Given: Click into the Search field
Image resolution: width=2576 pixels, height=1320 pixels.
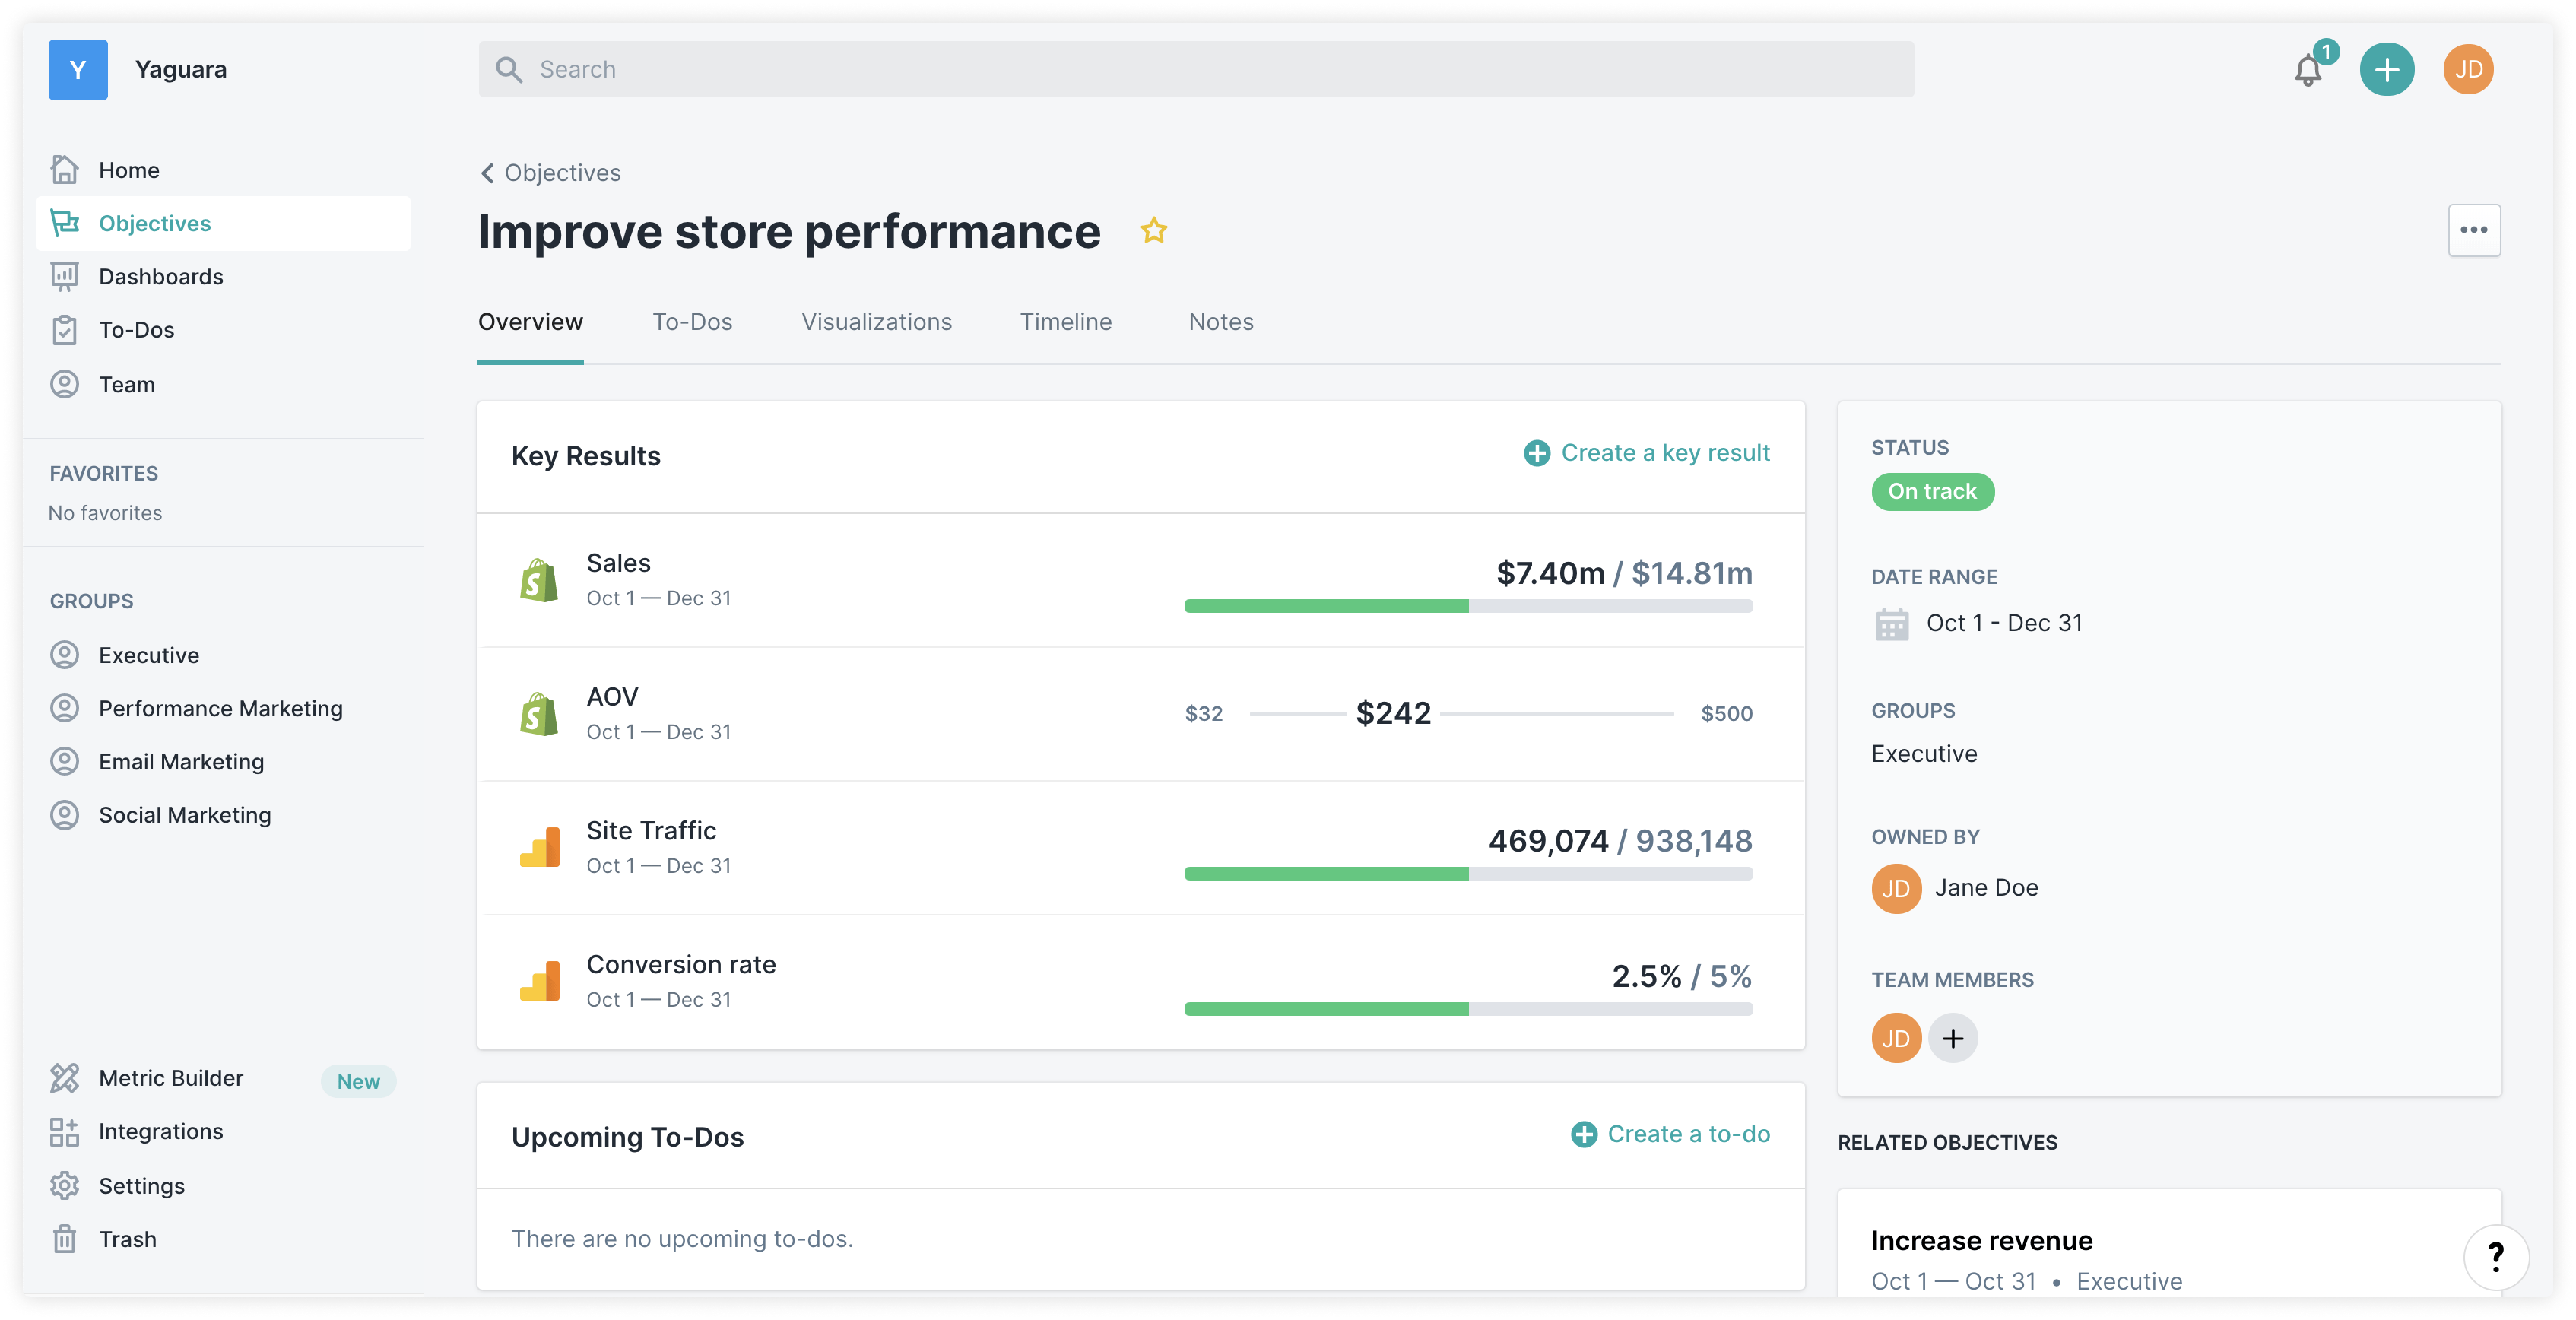Looking at the screenshot, I should 1195,70.
